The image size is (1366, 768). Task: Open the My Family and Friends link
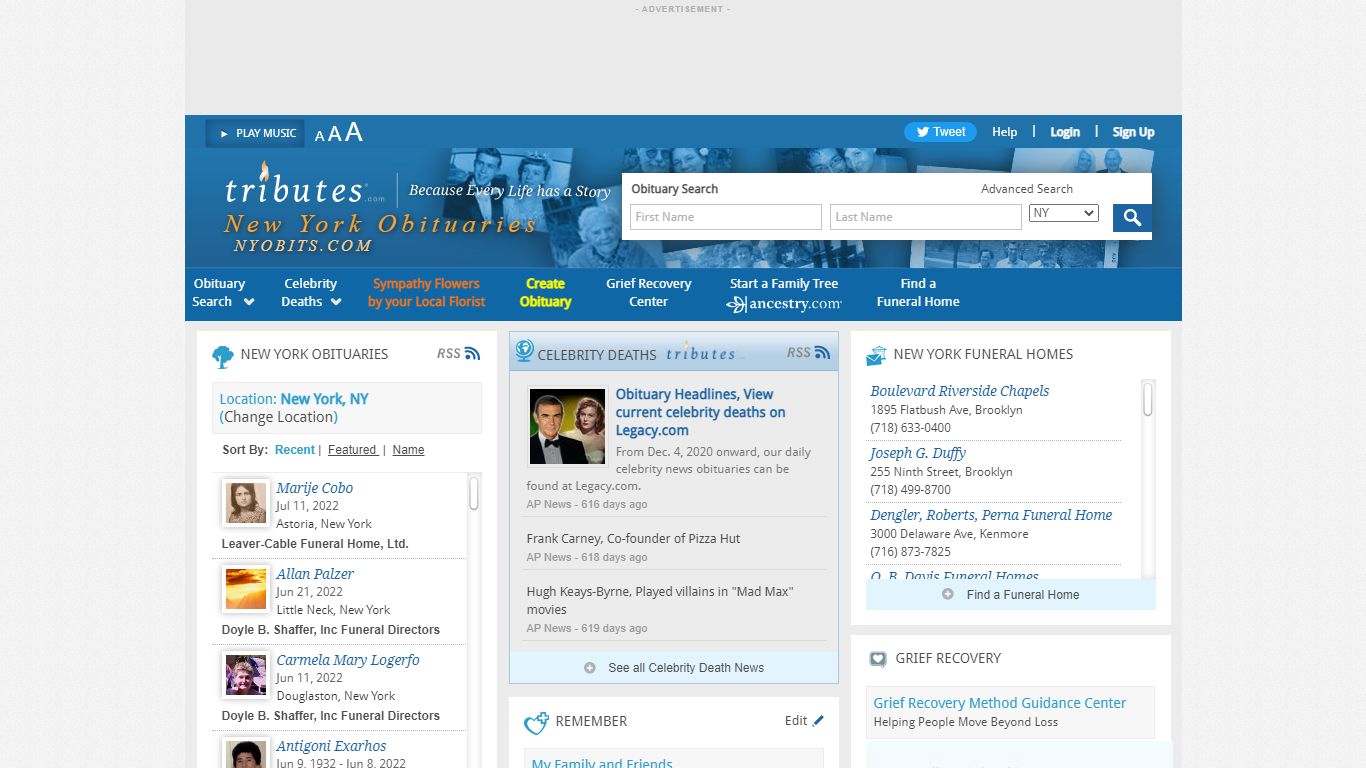[602, 764]
